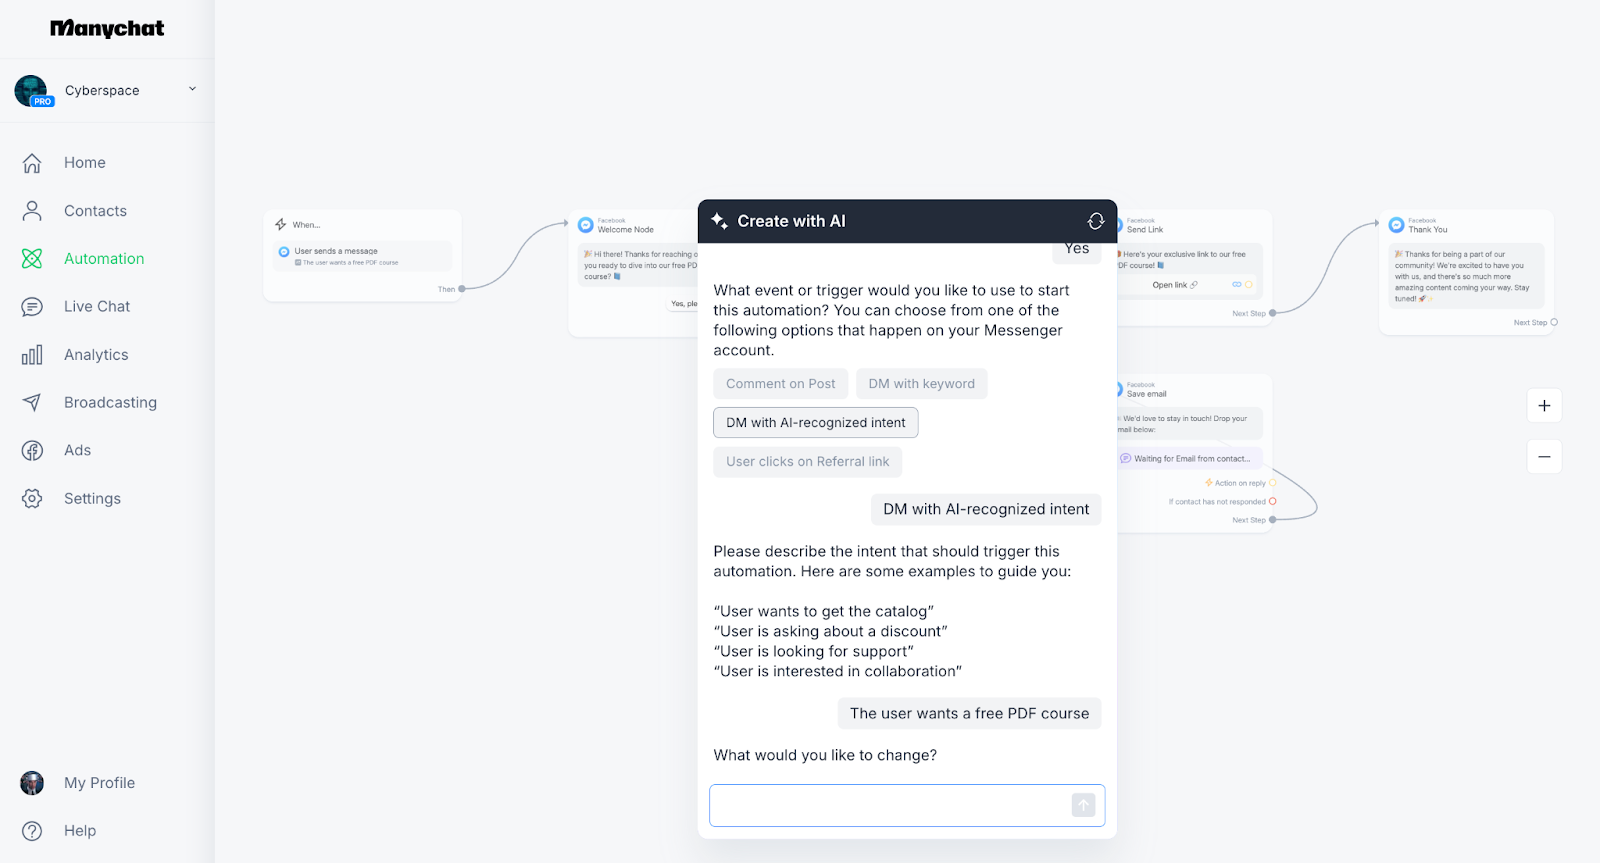Pick User clicks on Referral link
This screenshot has height=863, width=1600.
click(x=807, y=462)
